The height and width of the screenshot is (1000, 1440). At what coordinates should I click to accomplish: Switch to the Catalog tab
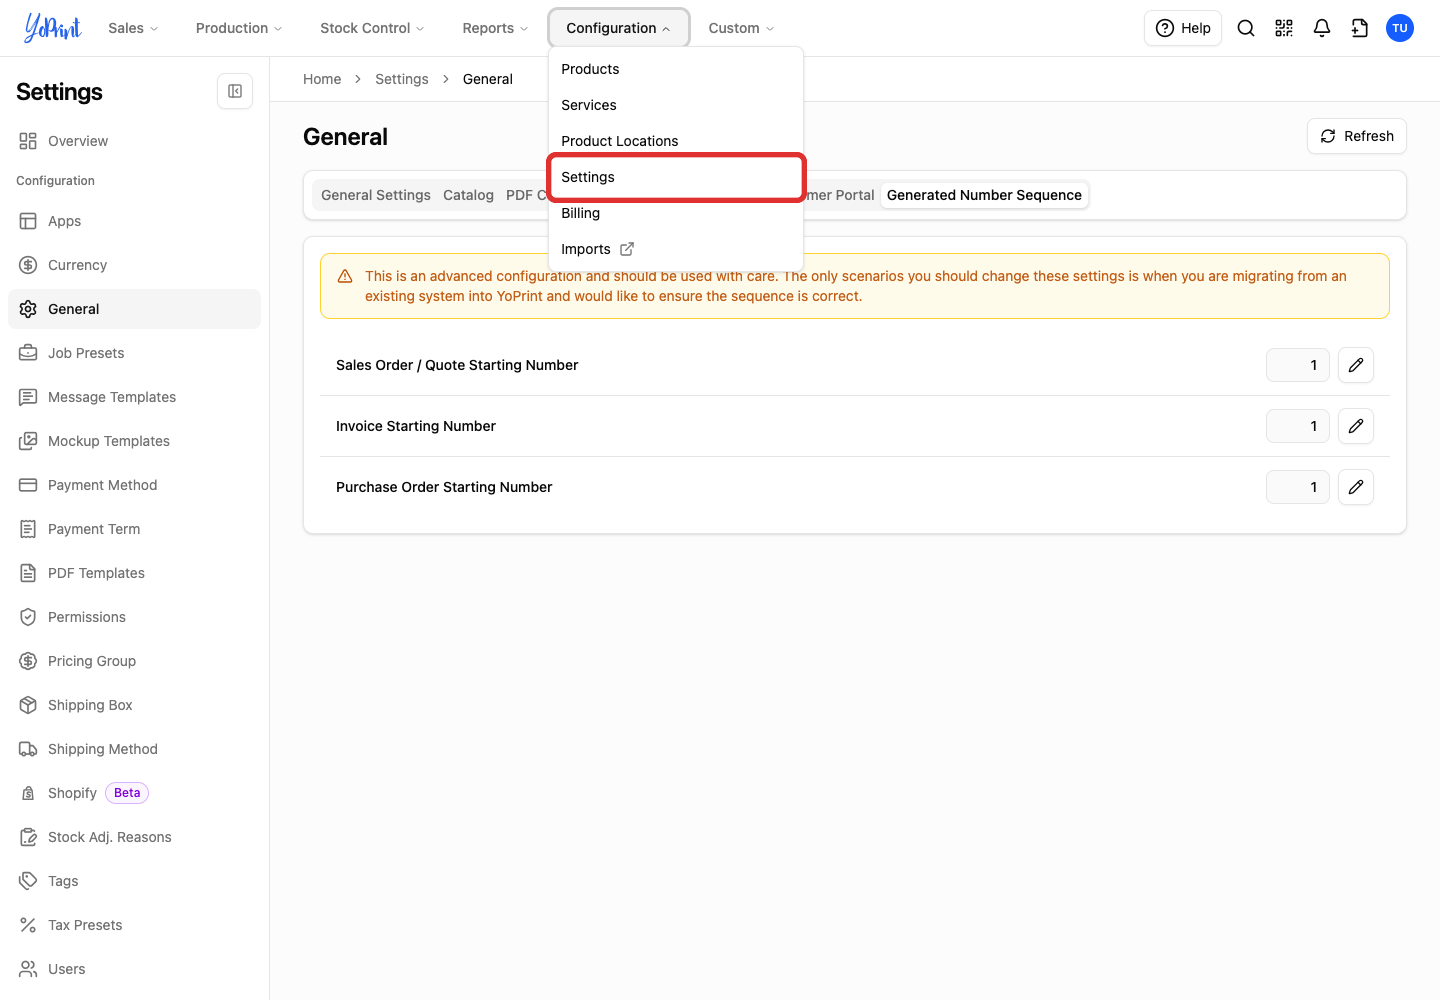(x=468, y=195)
